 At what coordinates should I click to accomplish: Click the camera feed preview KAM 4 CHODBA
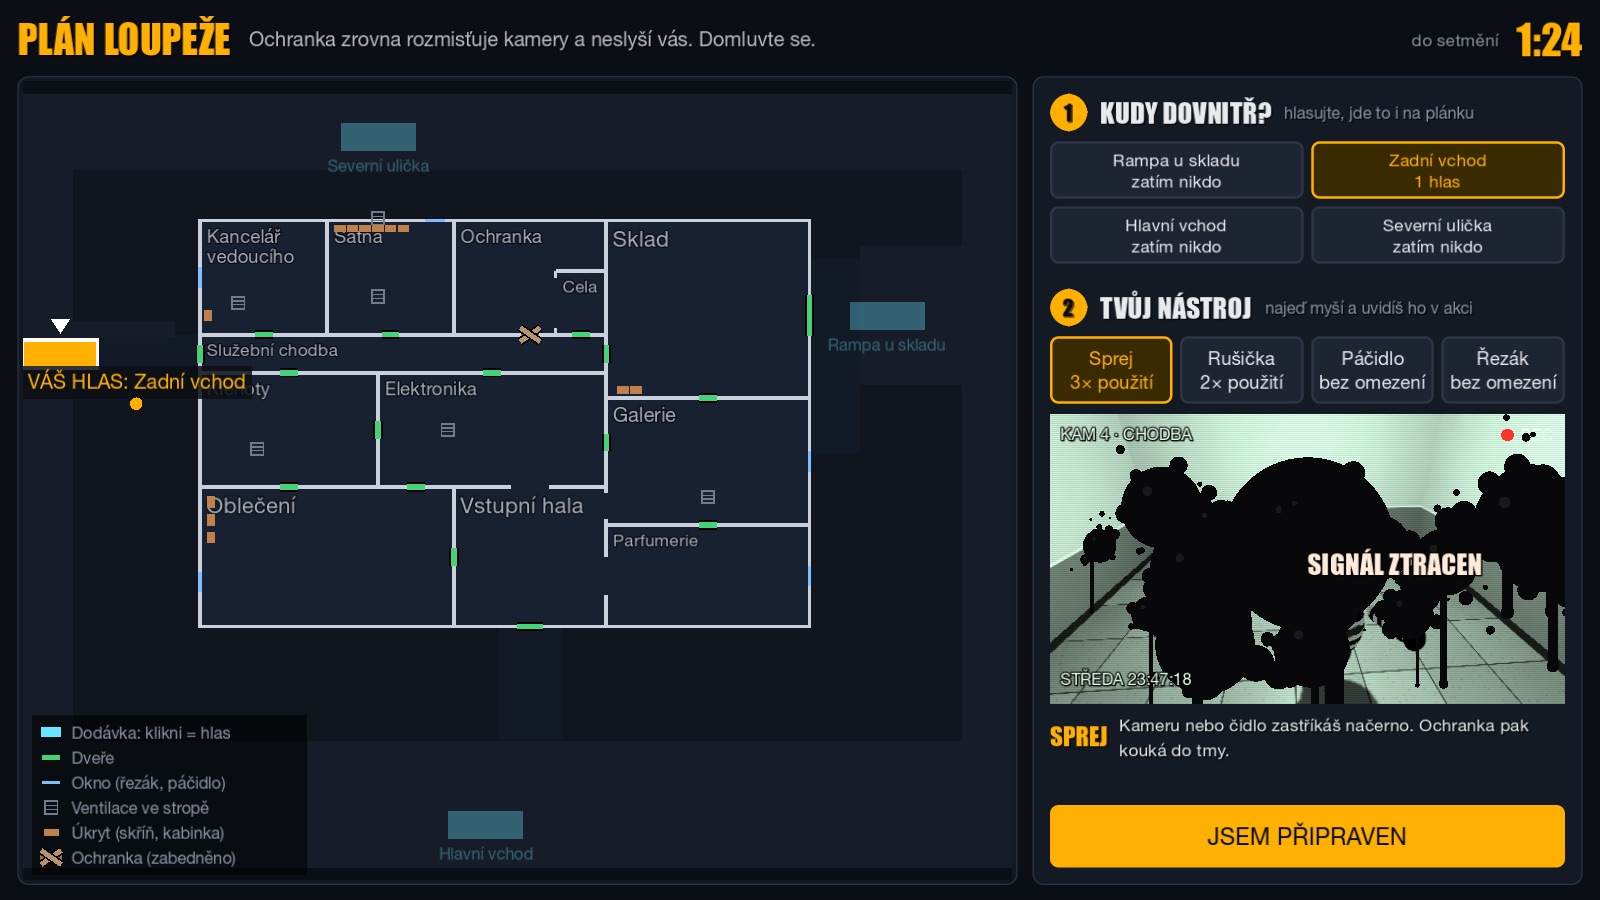click(1307, 559)
